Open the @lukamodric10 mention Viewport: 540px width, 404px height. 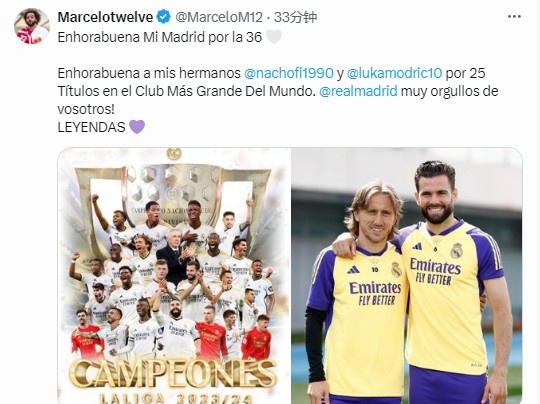pyautogui.click(x=394, y=73)
